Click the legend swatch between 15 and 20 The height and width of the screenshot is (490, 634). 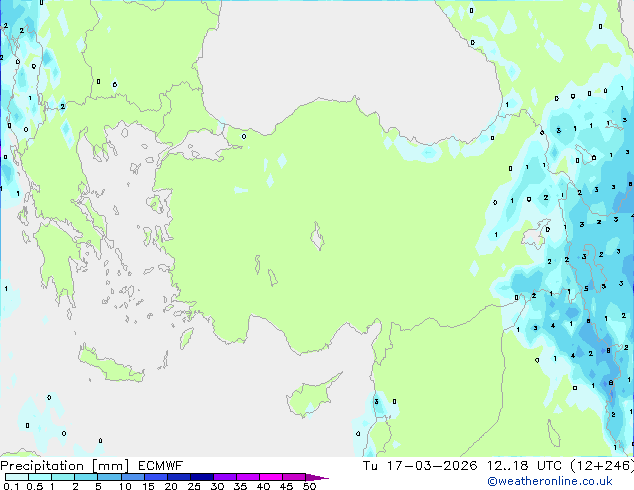155,477
